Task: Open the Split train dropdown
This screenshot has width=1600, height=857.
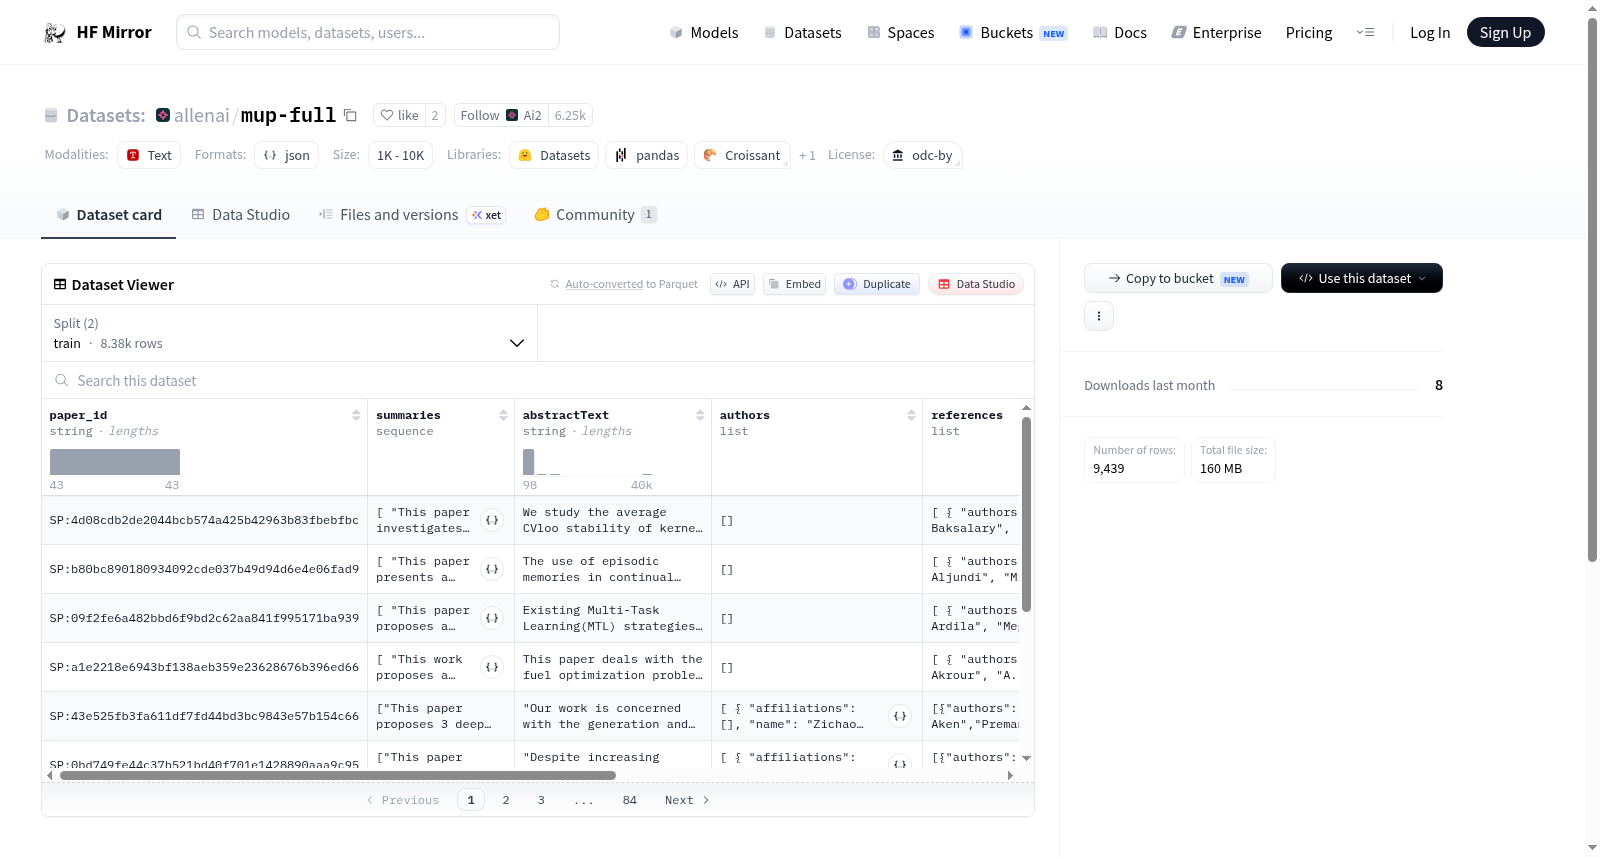Action: coord(289,333)
